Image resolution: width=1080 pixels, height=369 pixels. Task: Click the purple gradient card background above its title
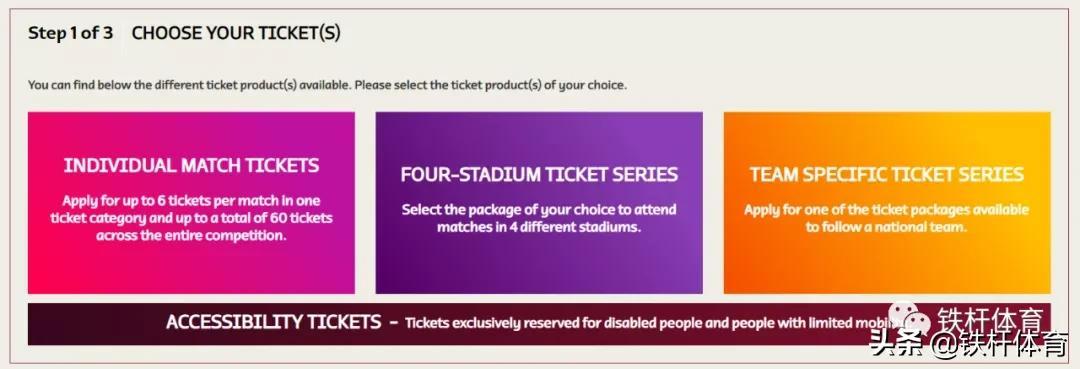coord(539,136)
